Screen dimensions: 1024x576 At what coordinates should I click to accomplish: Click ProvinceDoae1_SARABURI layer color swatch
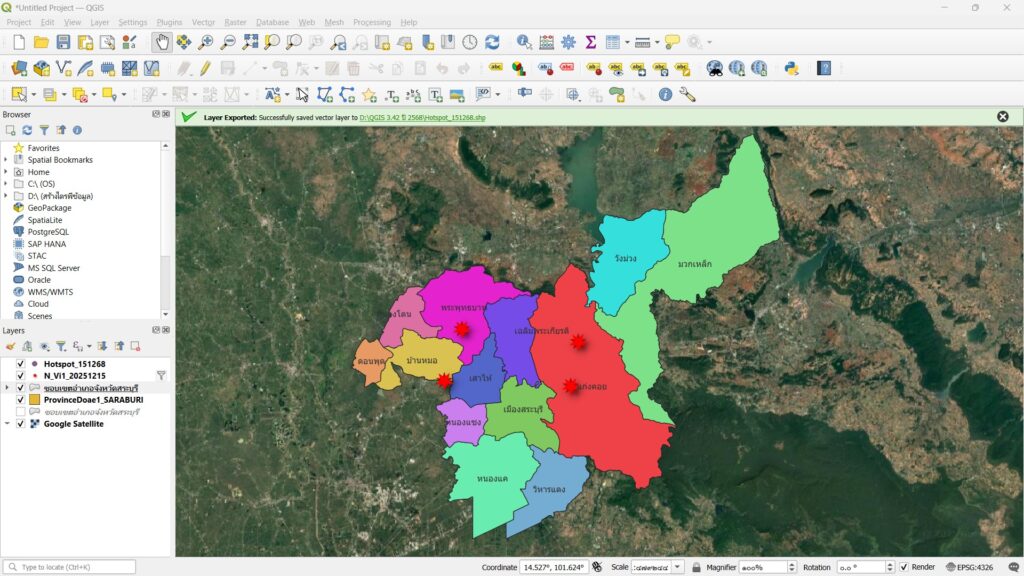click(x=34, y=400)
